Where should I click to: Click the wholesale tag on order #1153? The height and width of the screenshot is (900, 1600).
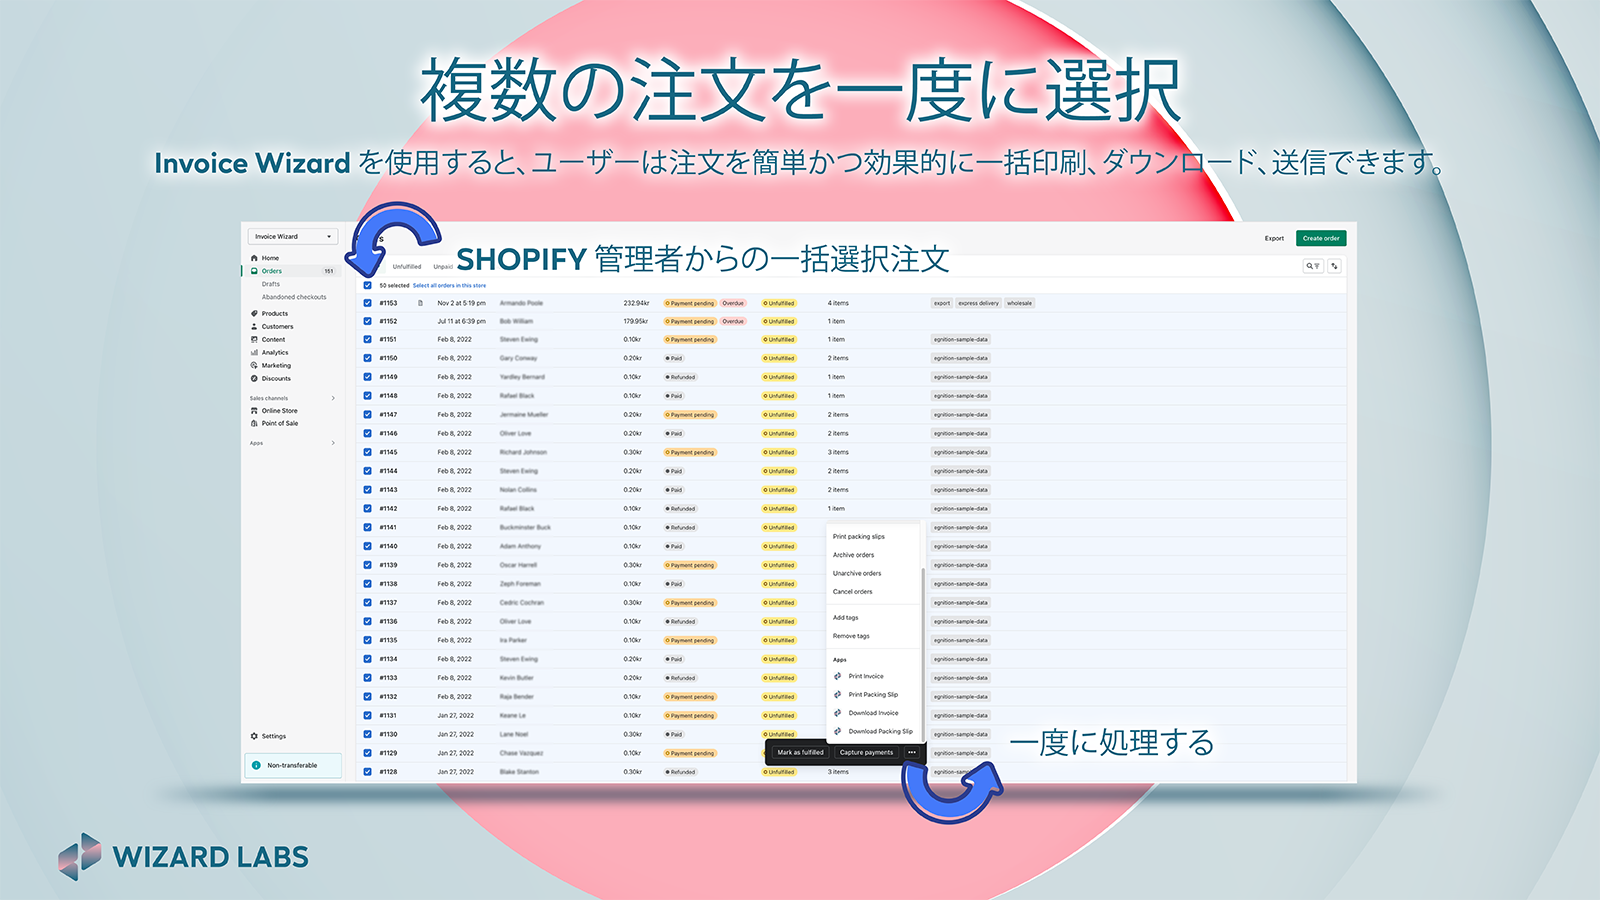pyautogui.click(x=1019, y=303)
